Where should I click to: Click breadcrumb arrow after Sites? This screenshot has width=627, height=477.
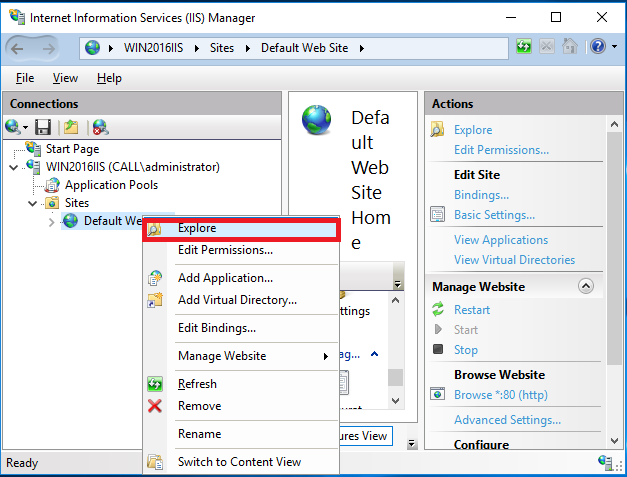click(248, 48)
